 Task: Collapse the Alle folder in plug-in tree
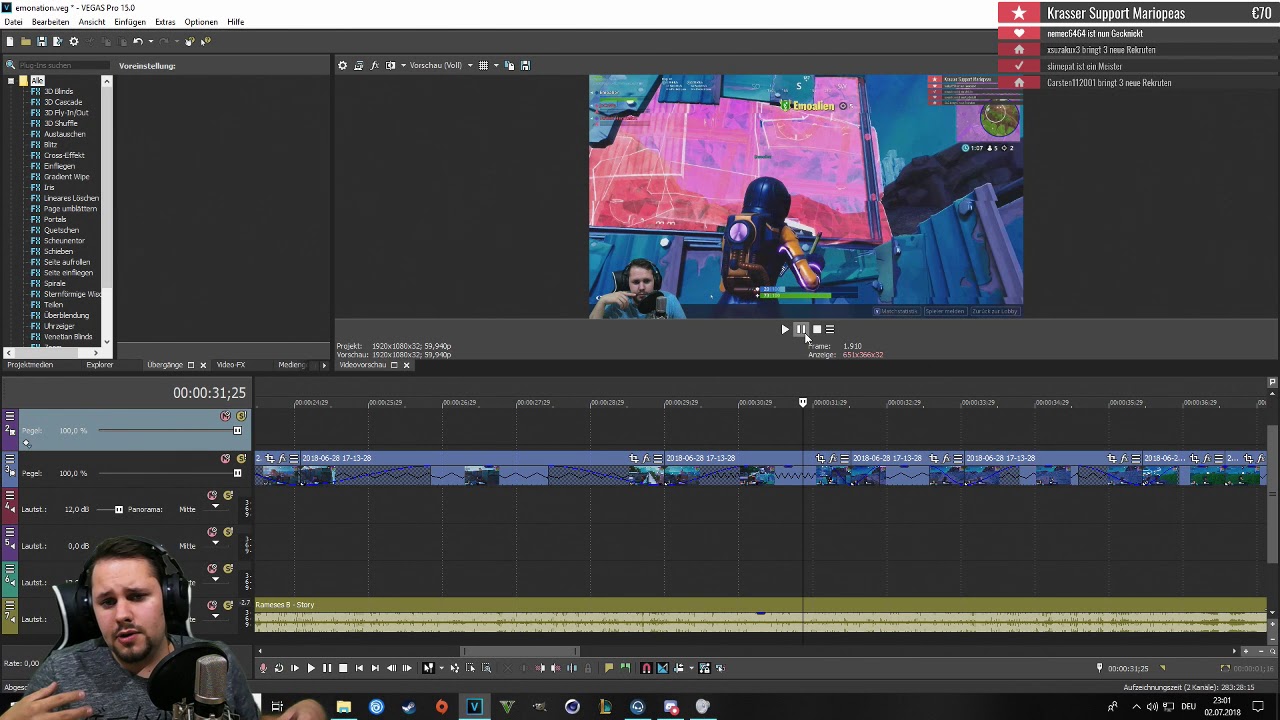10,81
